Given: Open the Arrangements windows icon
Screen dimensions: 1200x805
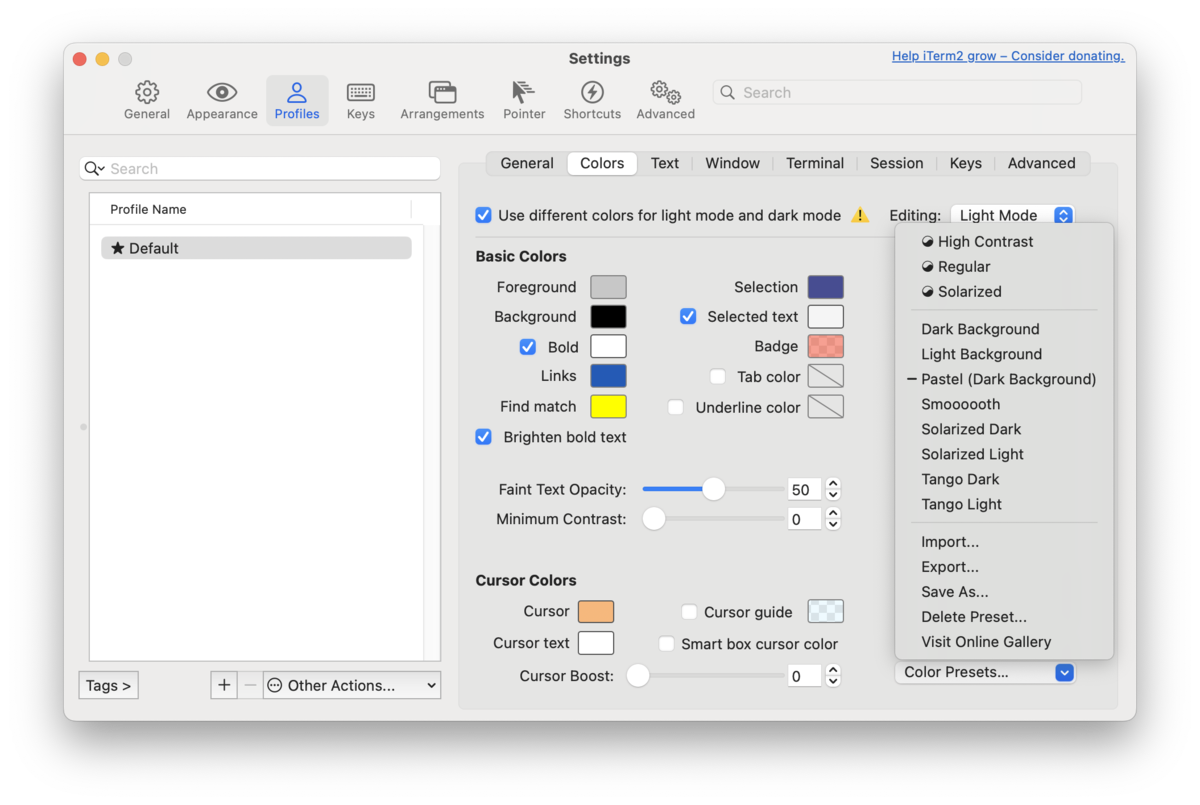Looking at the screenshot, I should click(442, 93).
